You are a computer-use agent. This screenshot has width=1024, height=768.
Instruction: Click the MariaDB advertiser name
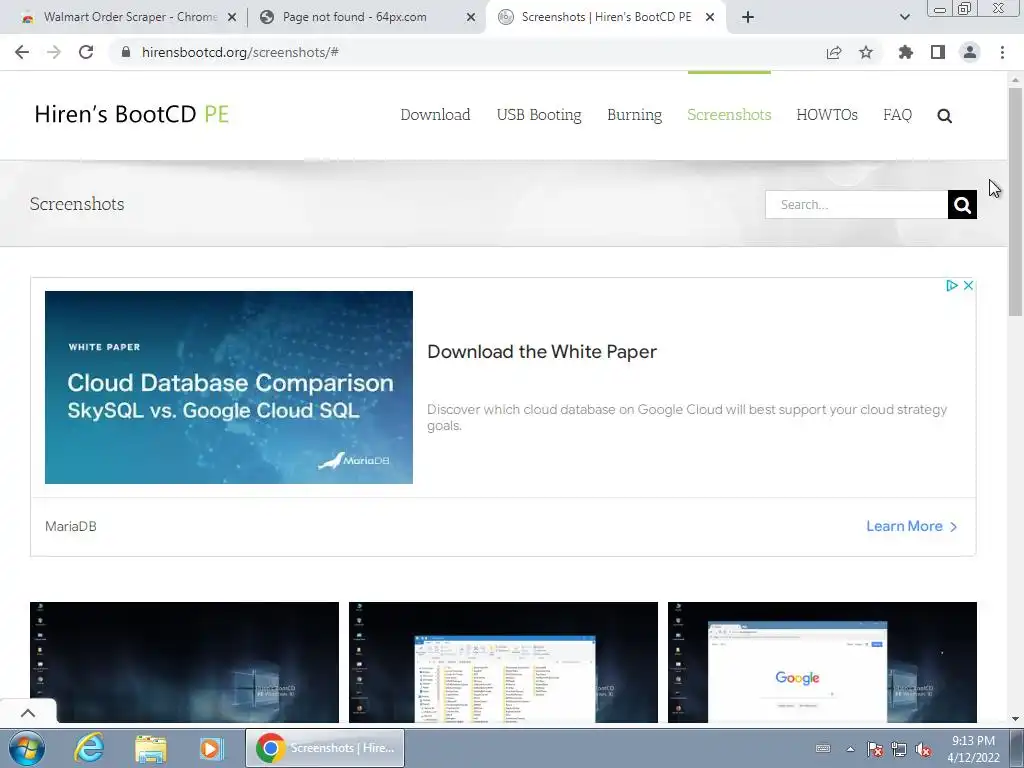coord(71,526)
